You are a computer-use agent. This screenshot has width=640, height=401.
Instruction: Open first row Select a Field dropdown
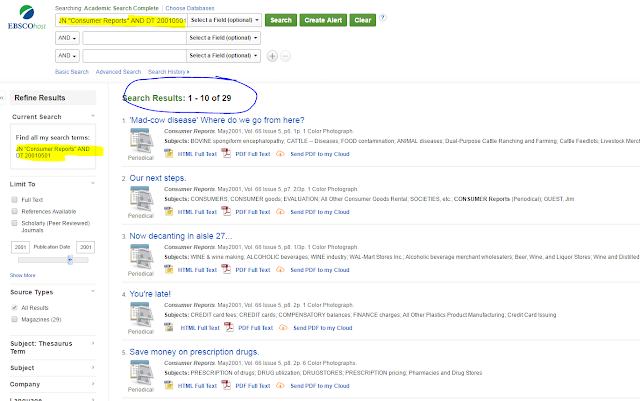pyautogui.click(x=224, y=20)
